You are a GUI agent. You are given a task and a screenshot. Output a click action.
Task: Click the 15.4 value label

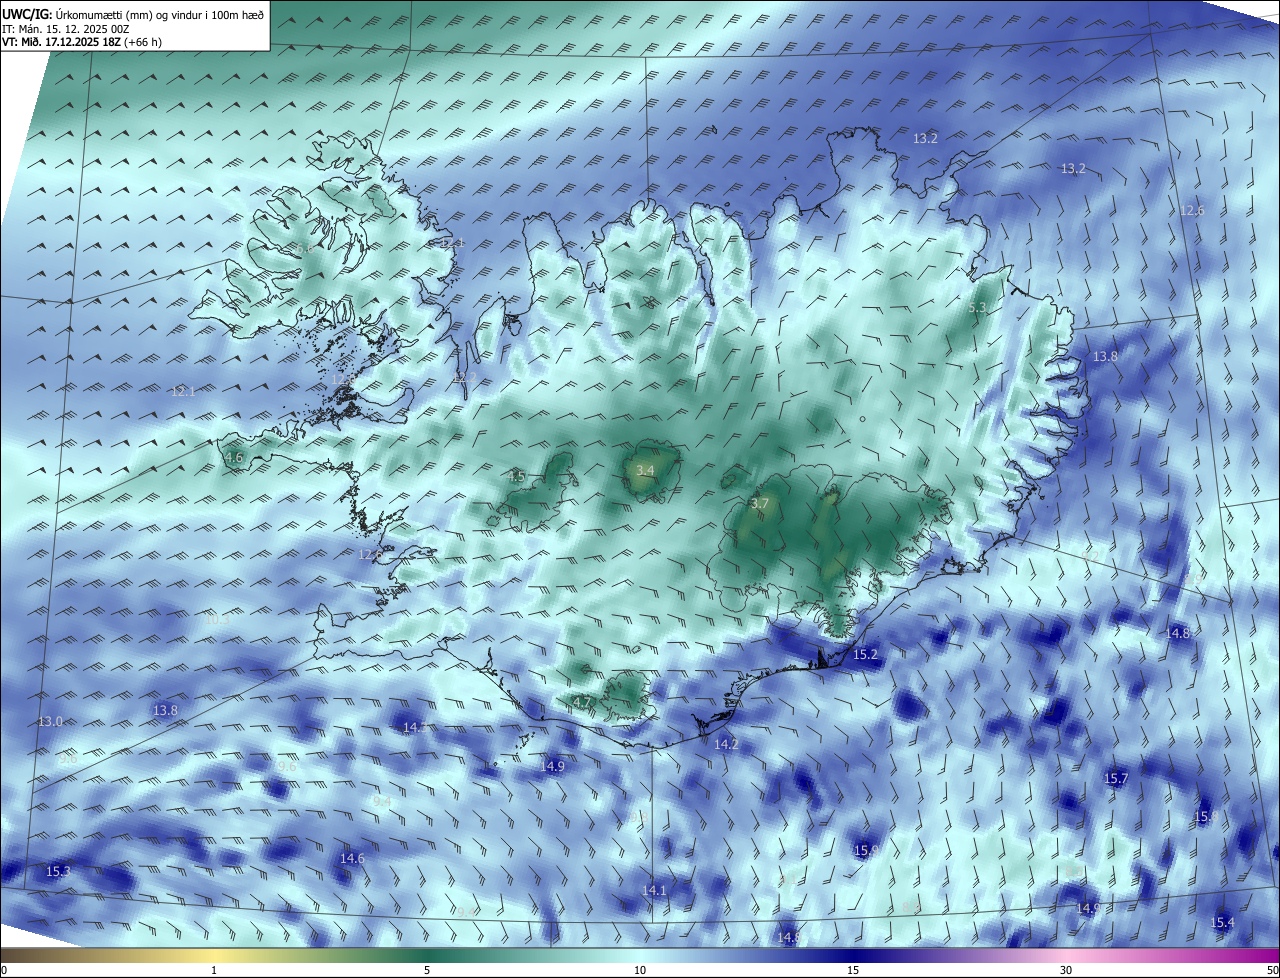[x=1222, y=922]
